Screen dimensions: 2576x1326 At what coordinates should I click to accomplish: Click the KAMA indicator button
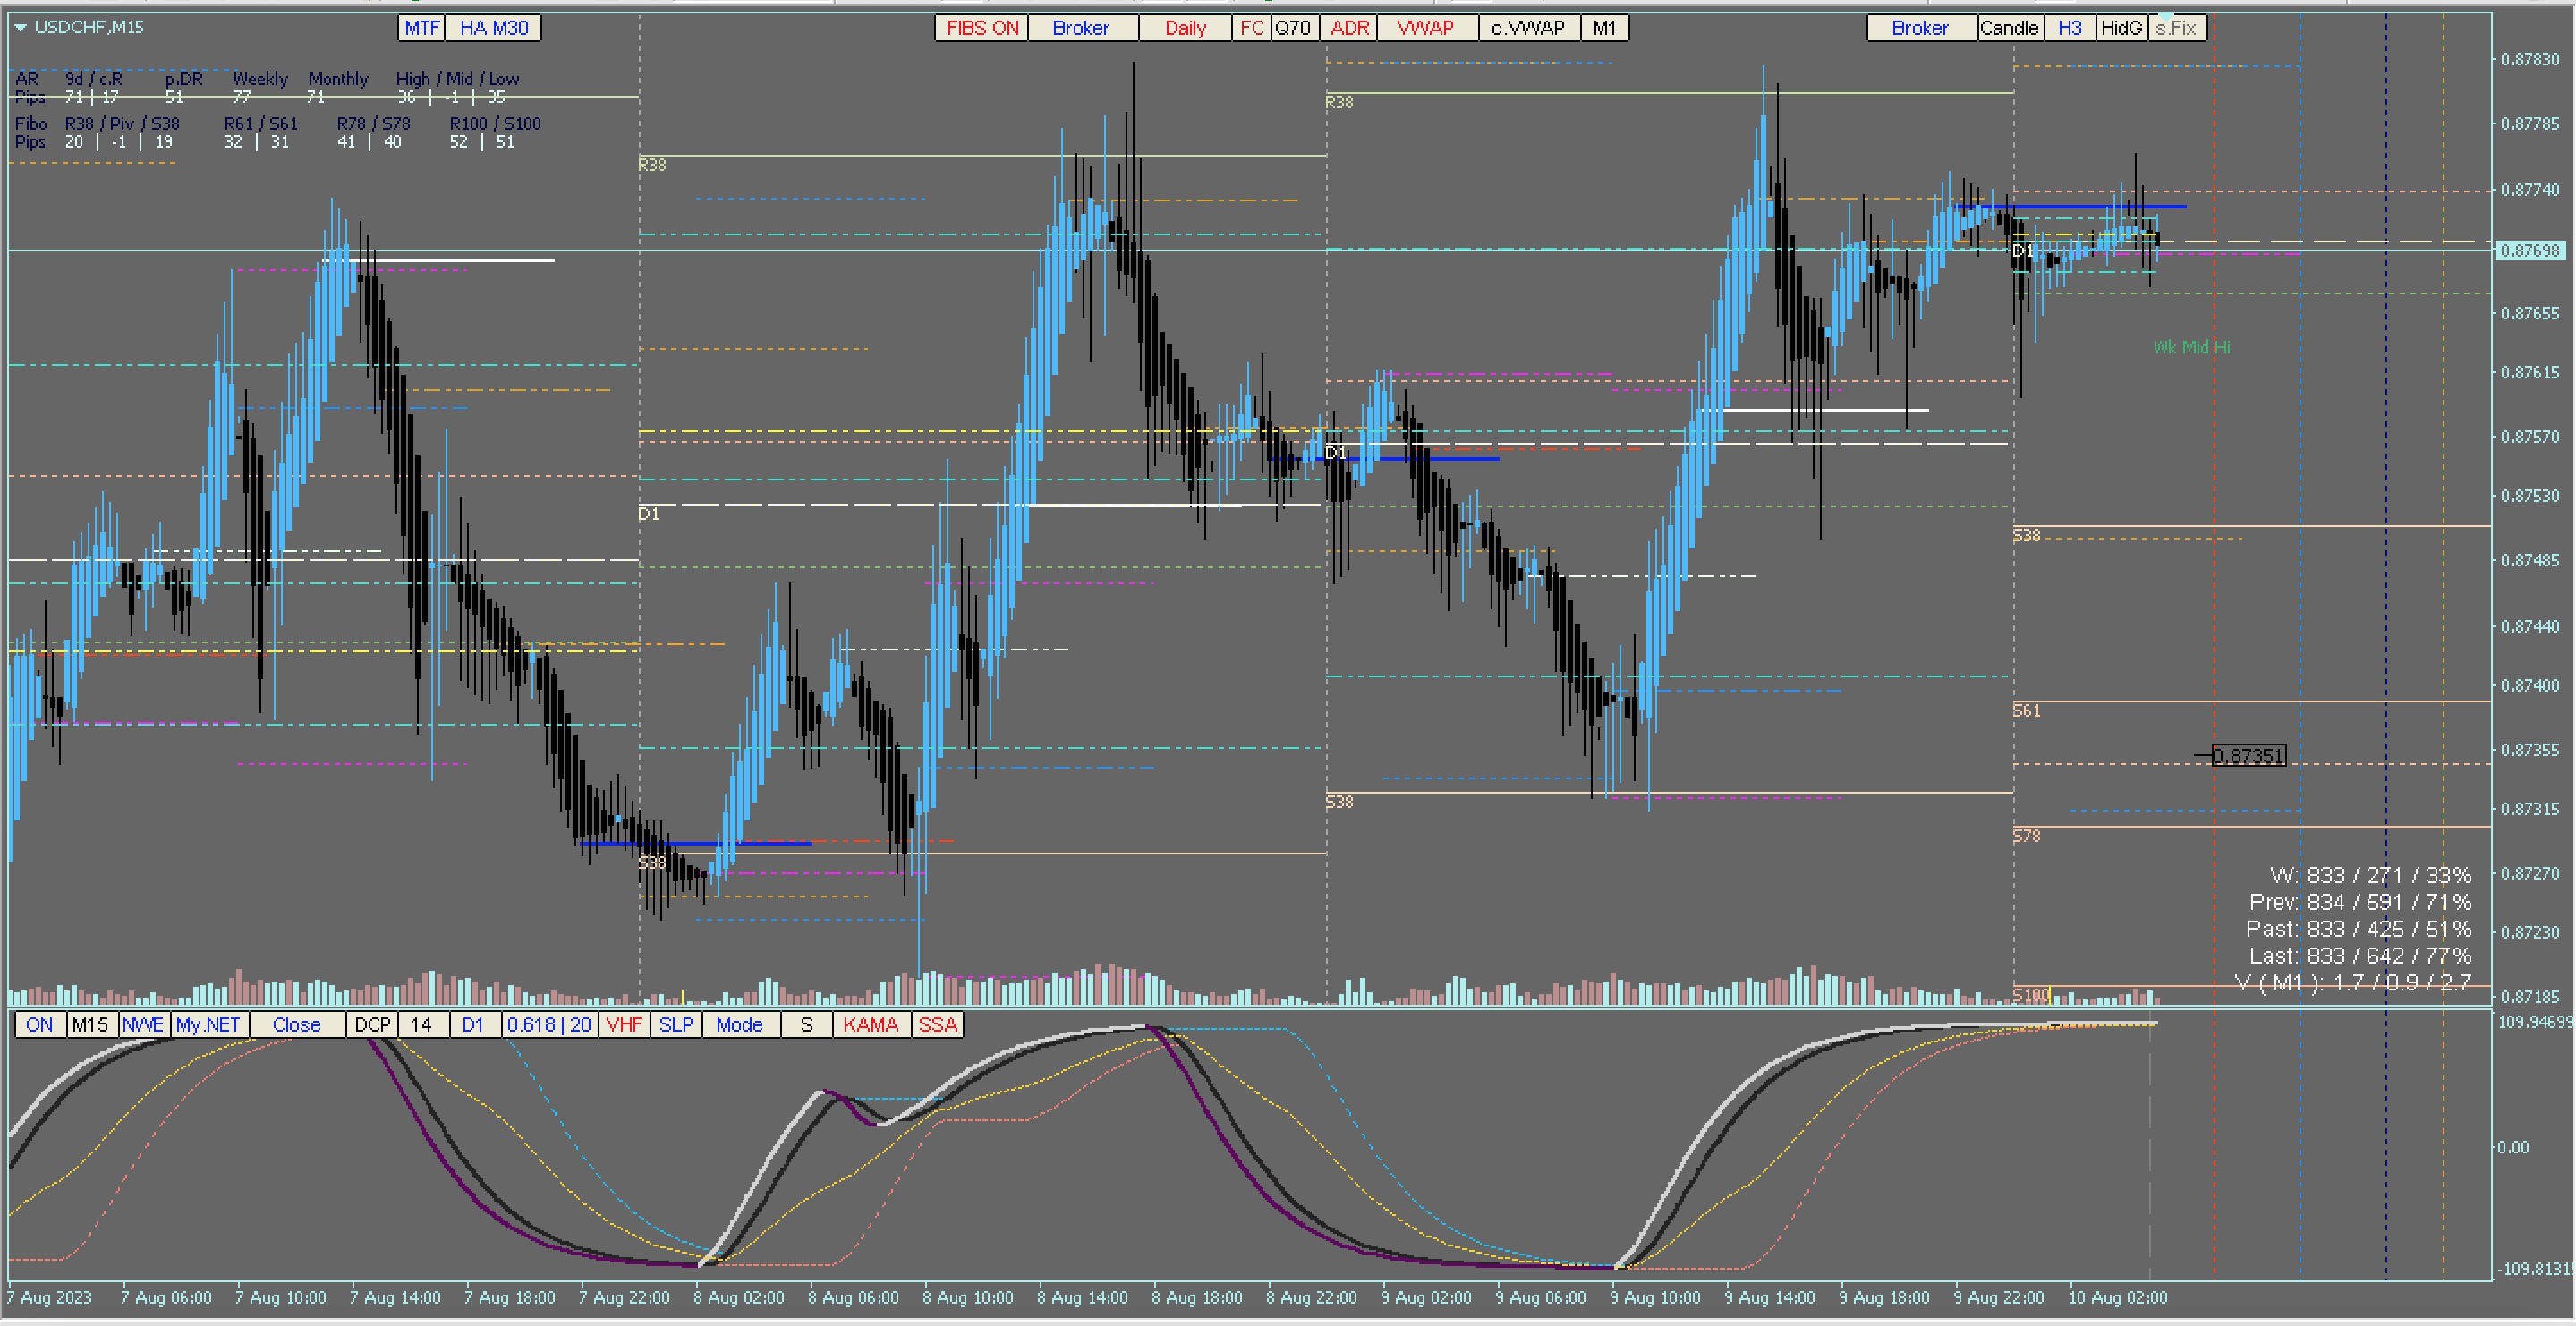coord(870,1025)
